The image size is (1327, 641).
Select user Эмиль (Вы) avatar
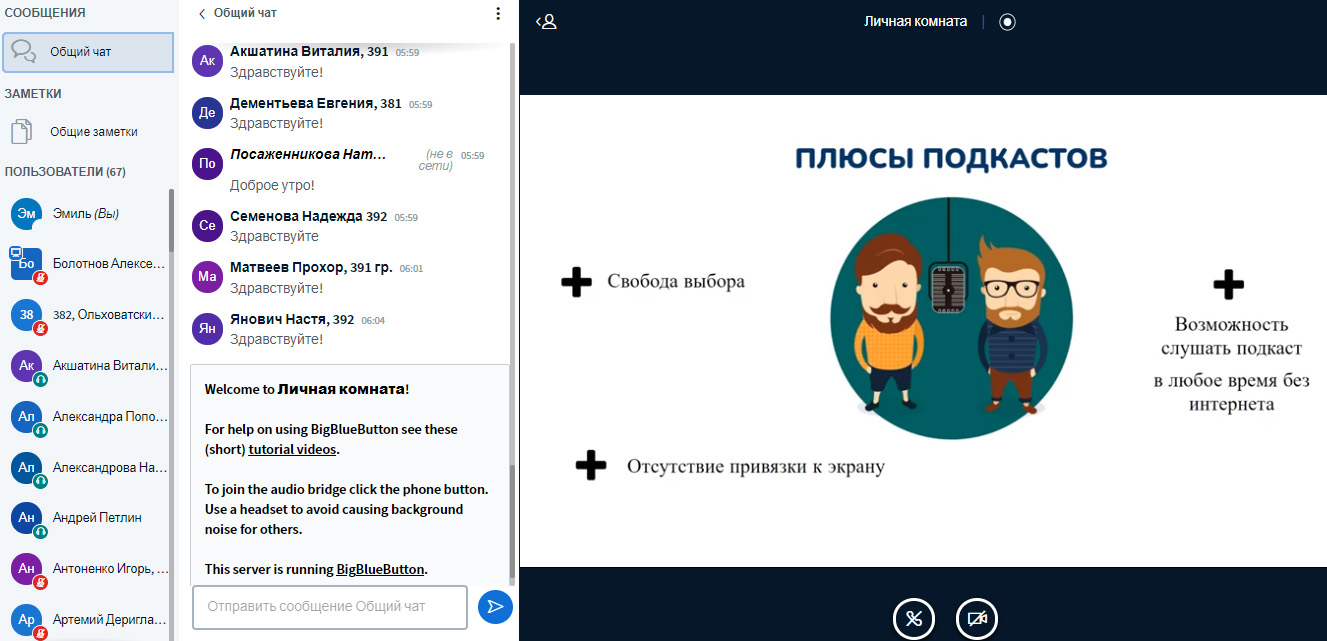(26, 214)
